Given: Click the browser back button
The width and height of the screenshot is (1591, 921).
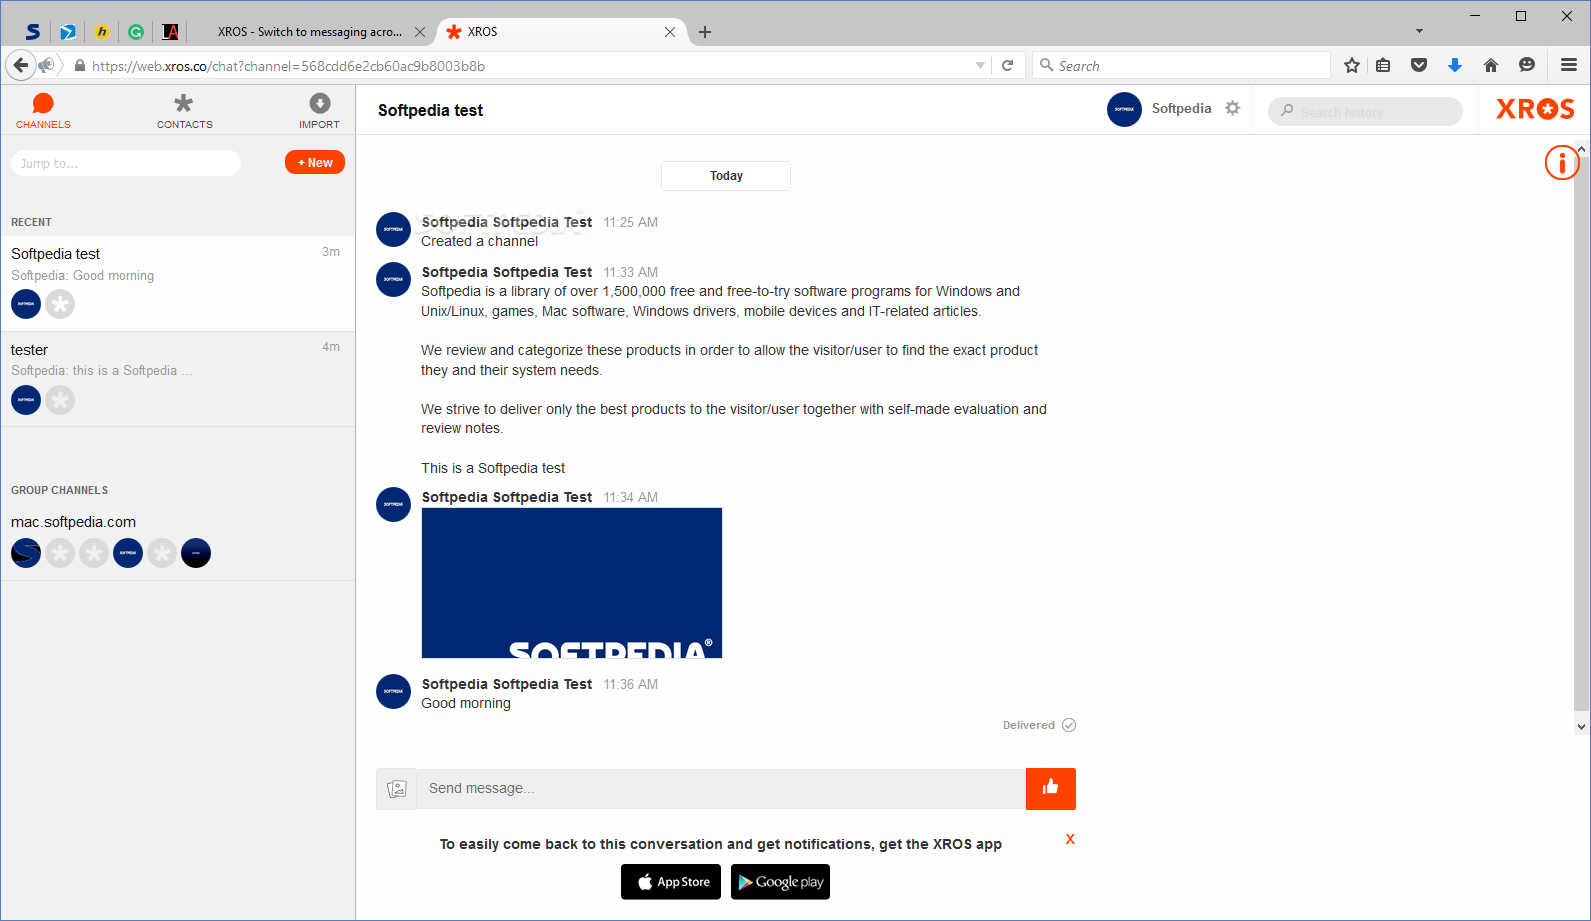Looking at the screenshot, I should coord(21,65).
